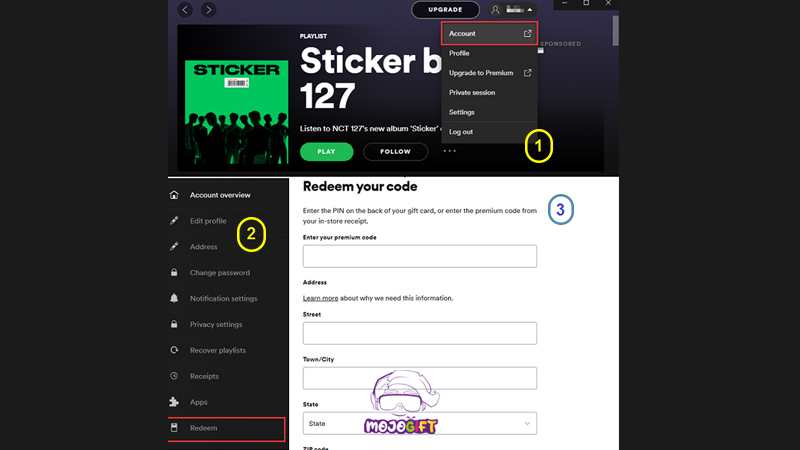Image resolution: width=800 pixels, height=450 pixels.
Task: Click the premium code input field
Action: [420, 256]
